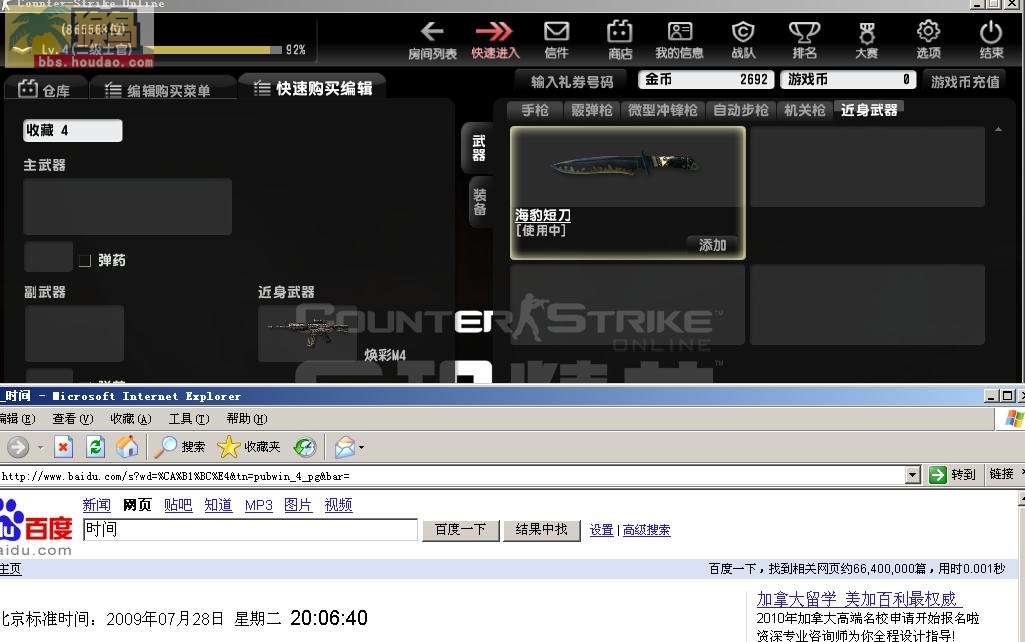
Task: Open the IE address bar dropdown
Action: coord(913,475)
